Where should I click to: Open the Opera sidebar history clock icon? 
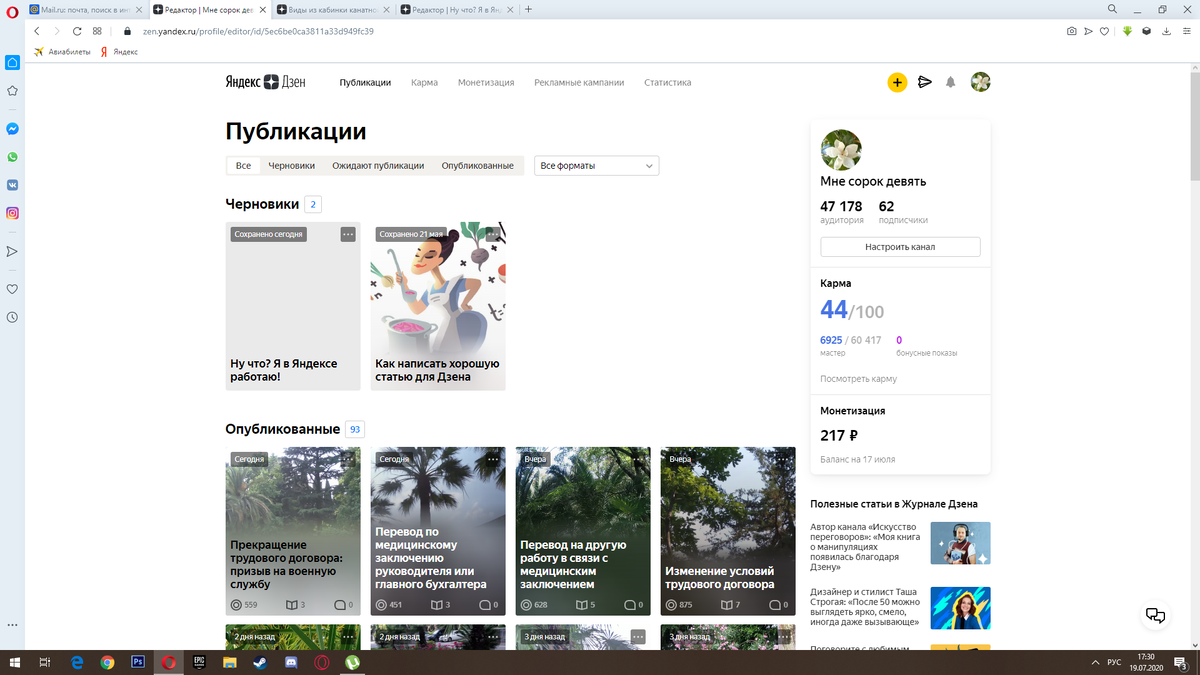point(13,317)
